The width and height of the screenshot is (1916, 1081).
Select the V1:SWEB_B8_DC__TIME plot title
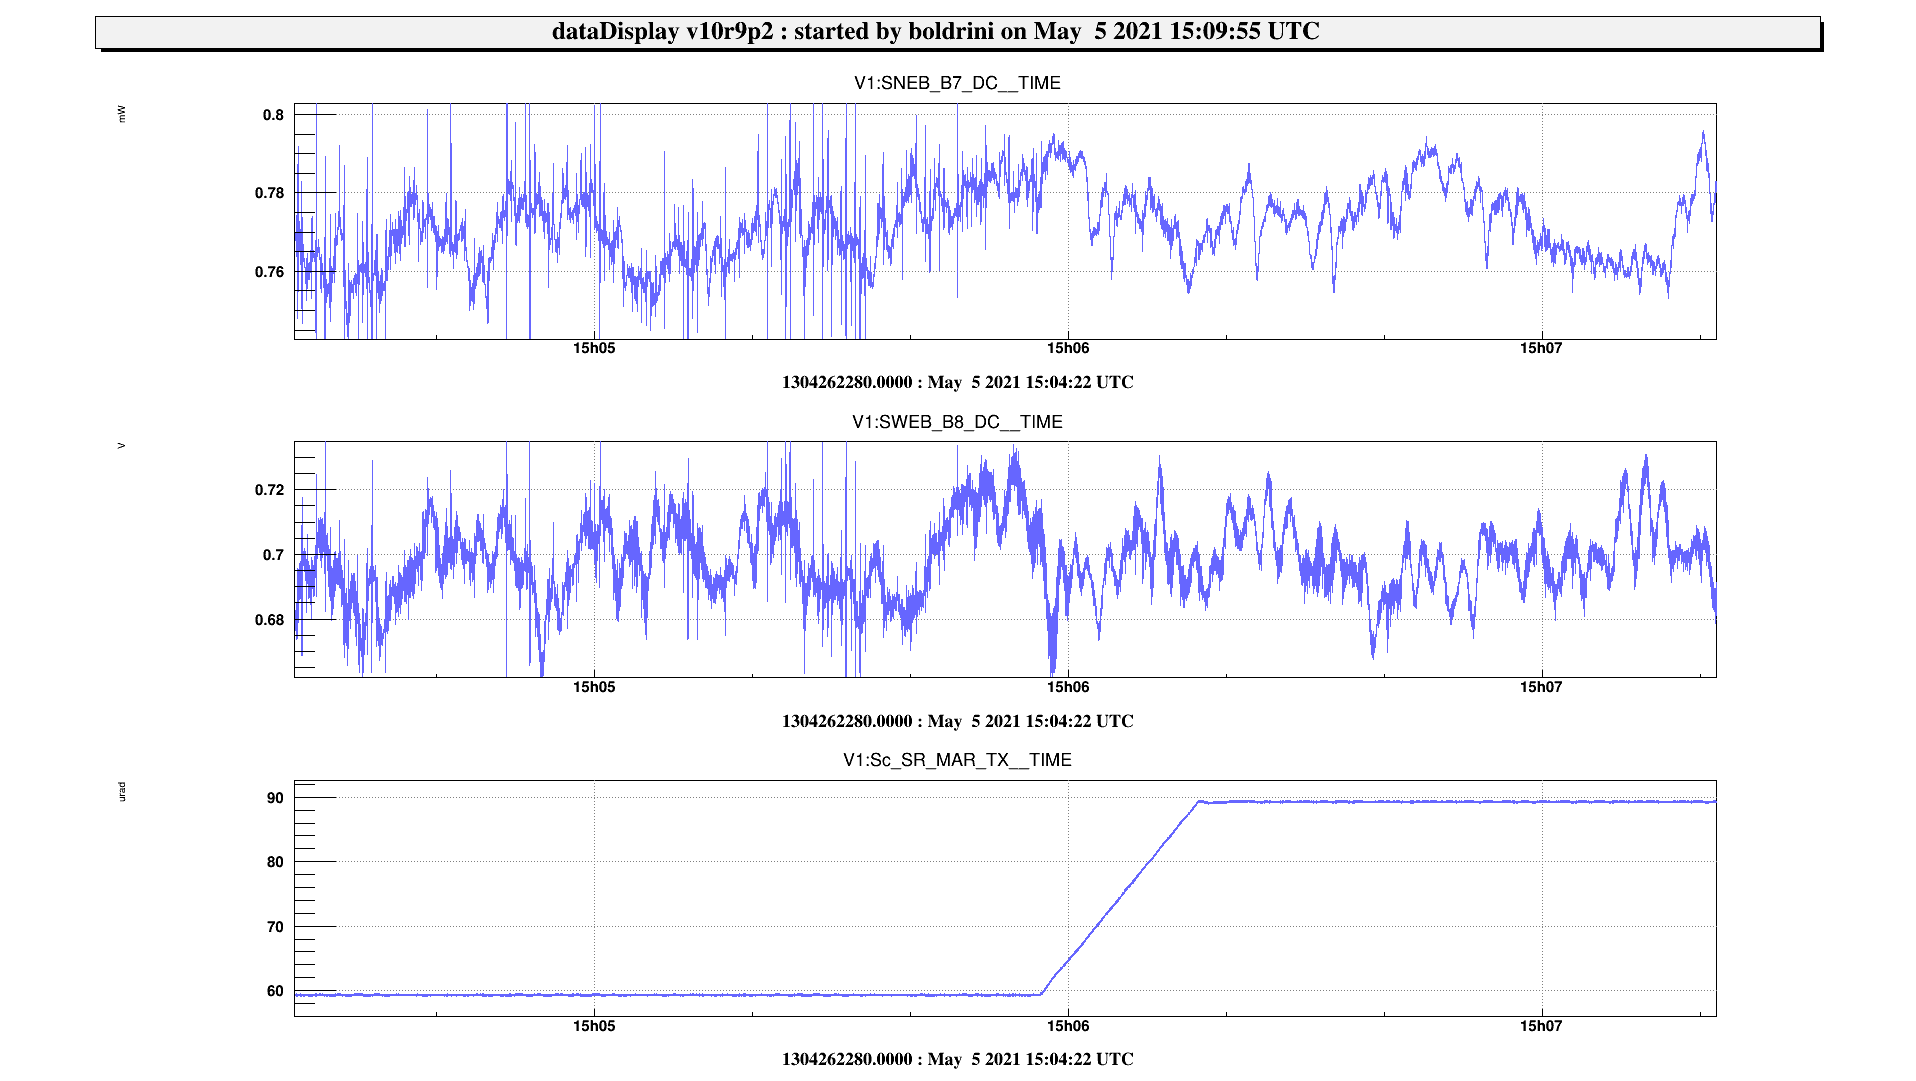(957, 422)
